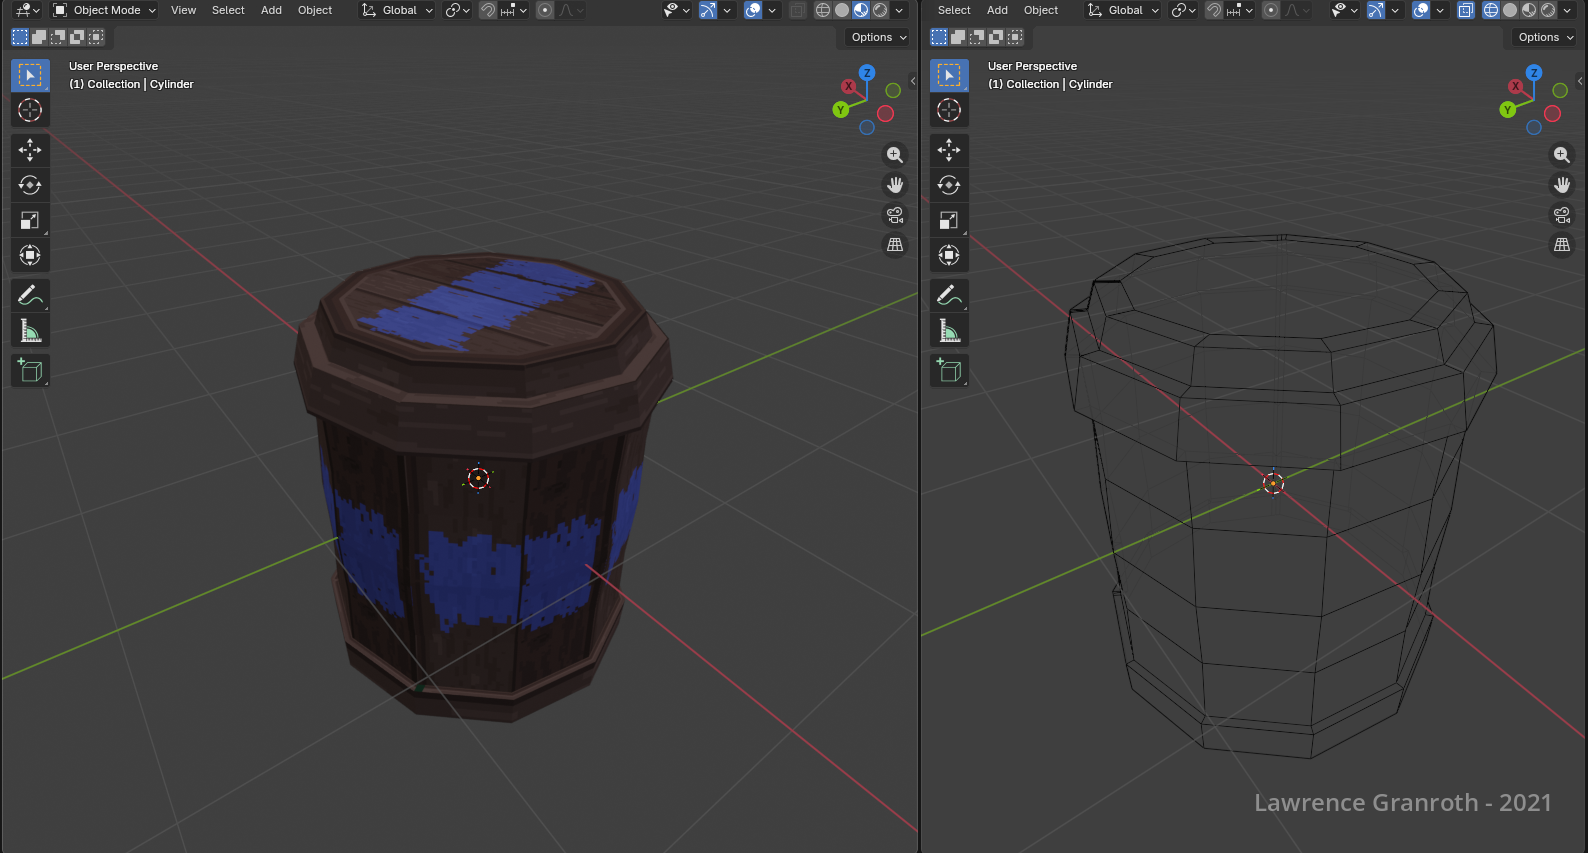Click the zoom magnifier icon in right viewport

(1562, 155)
